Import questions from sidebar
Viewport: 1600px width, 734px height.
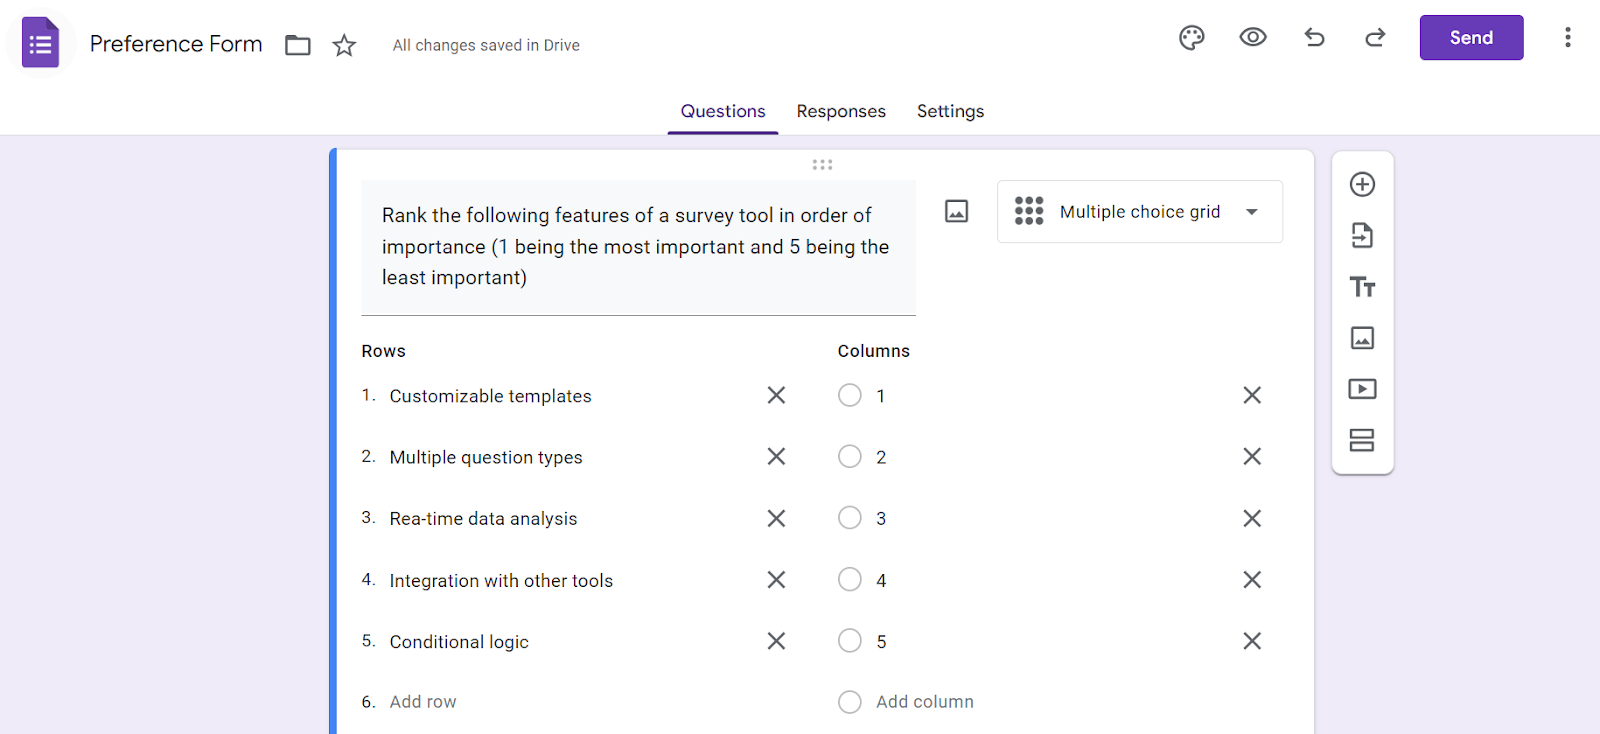pyautogui.click(x=1362, y=236)
